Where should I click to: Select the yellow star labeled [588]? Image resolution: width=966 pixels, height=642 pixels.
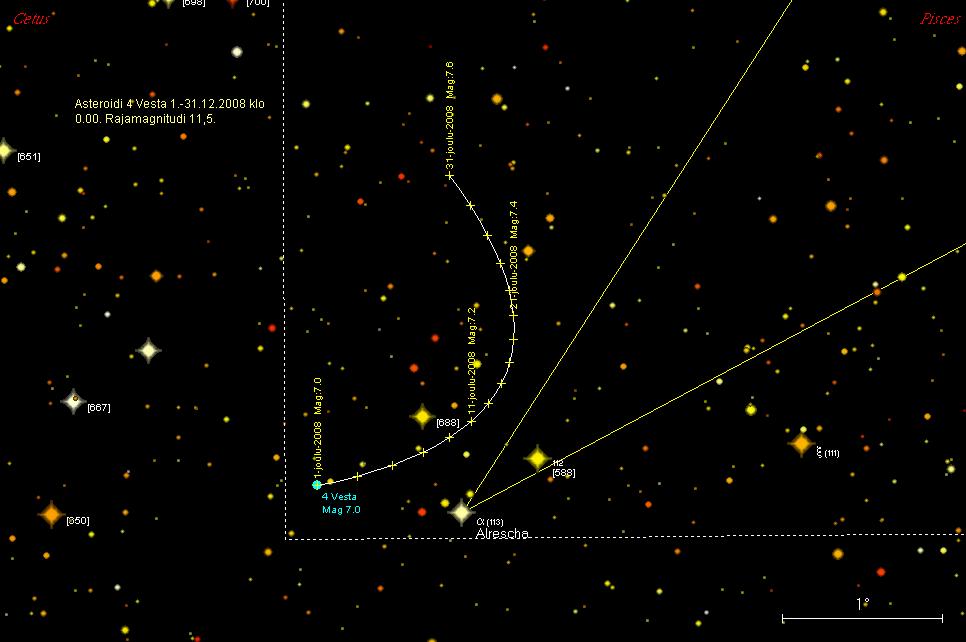pyautogui.click(x=537, y=458)
